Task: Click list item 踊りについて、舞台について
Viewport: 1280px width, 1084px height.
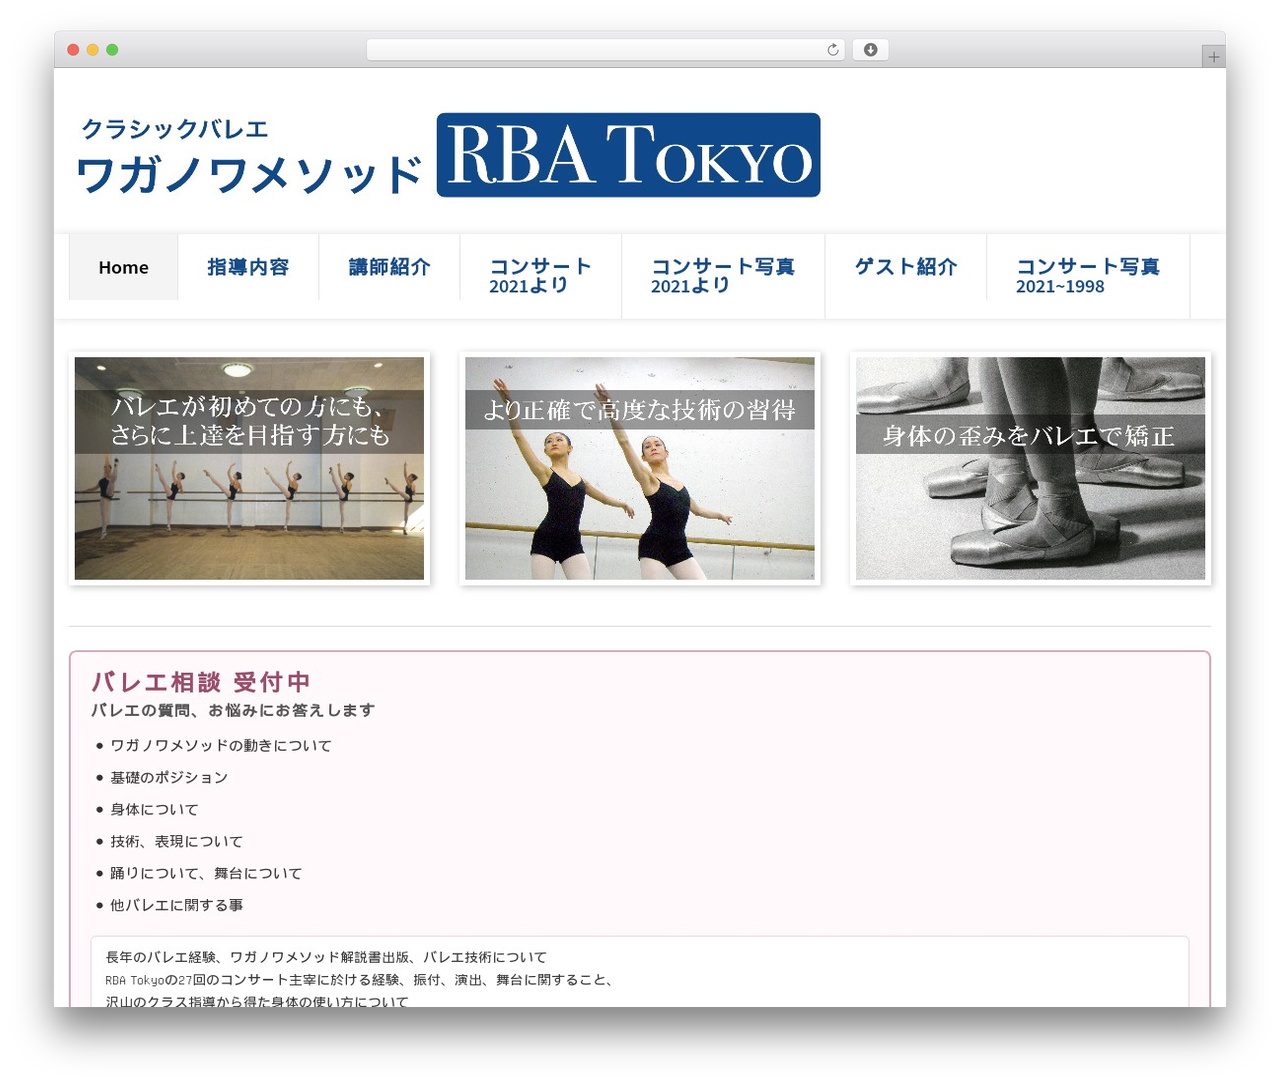Action: point(206,874)
